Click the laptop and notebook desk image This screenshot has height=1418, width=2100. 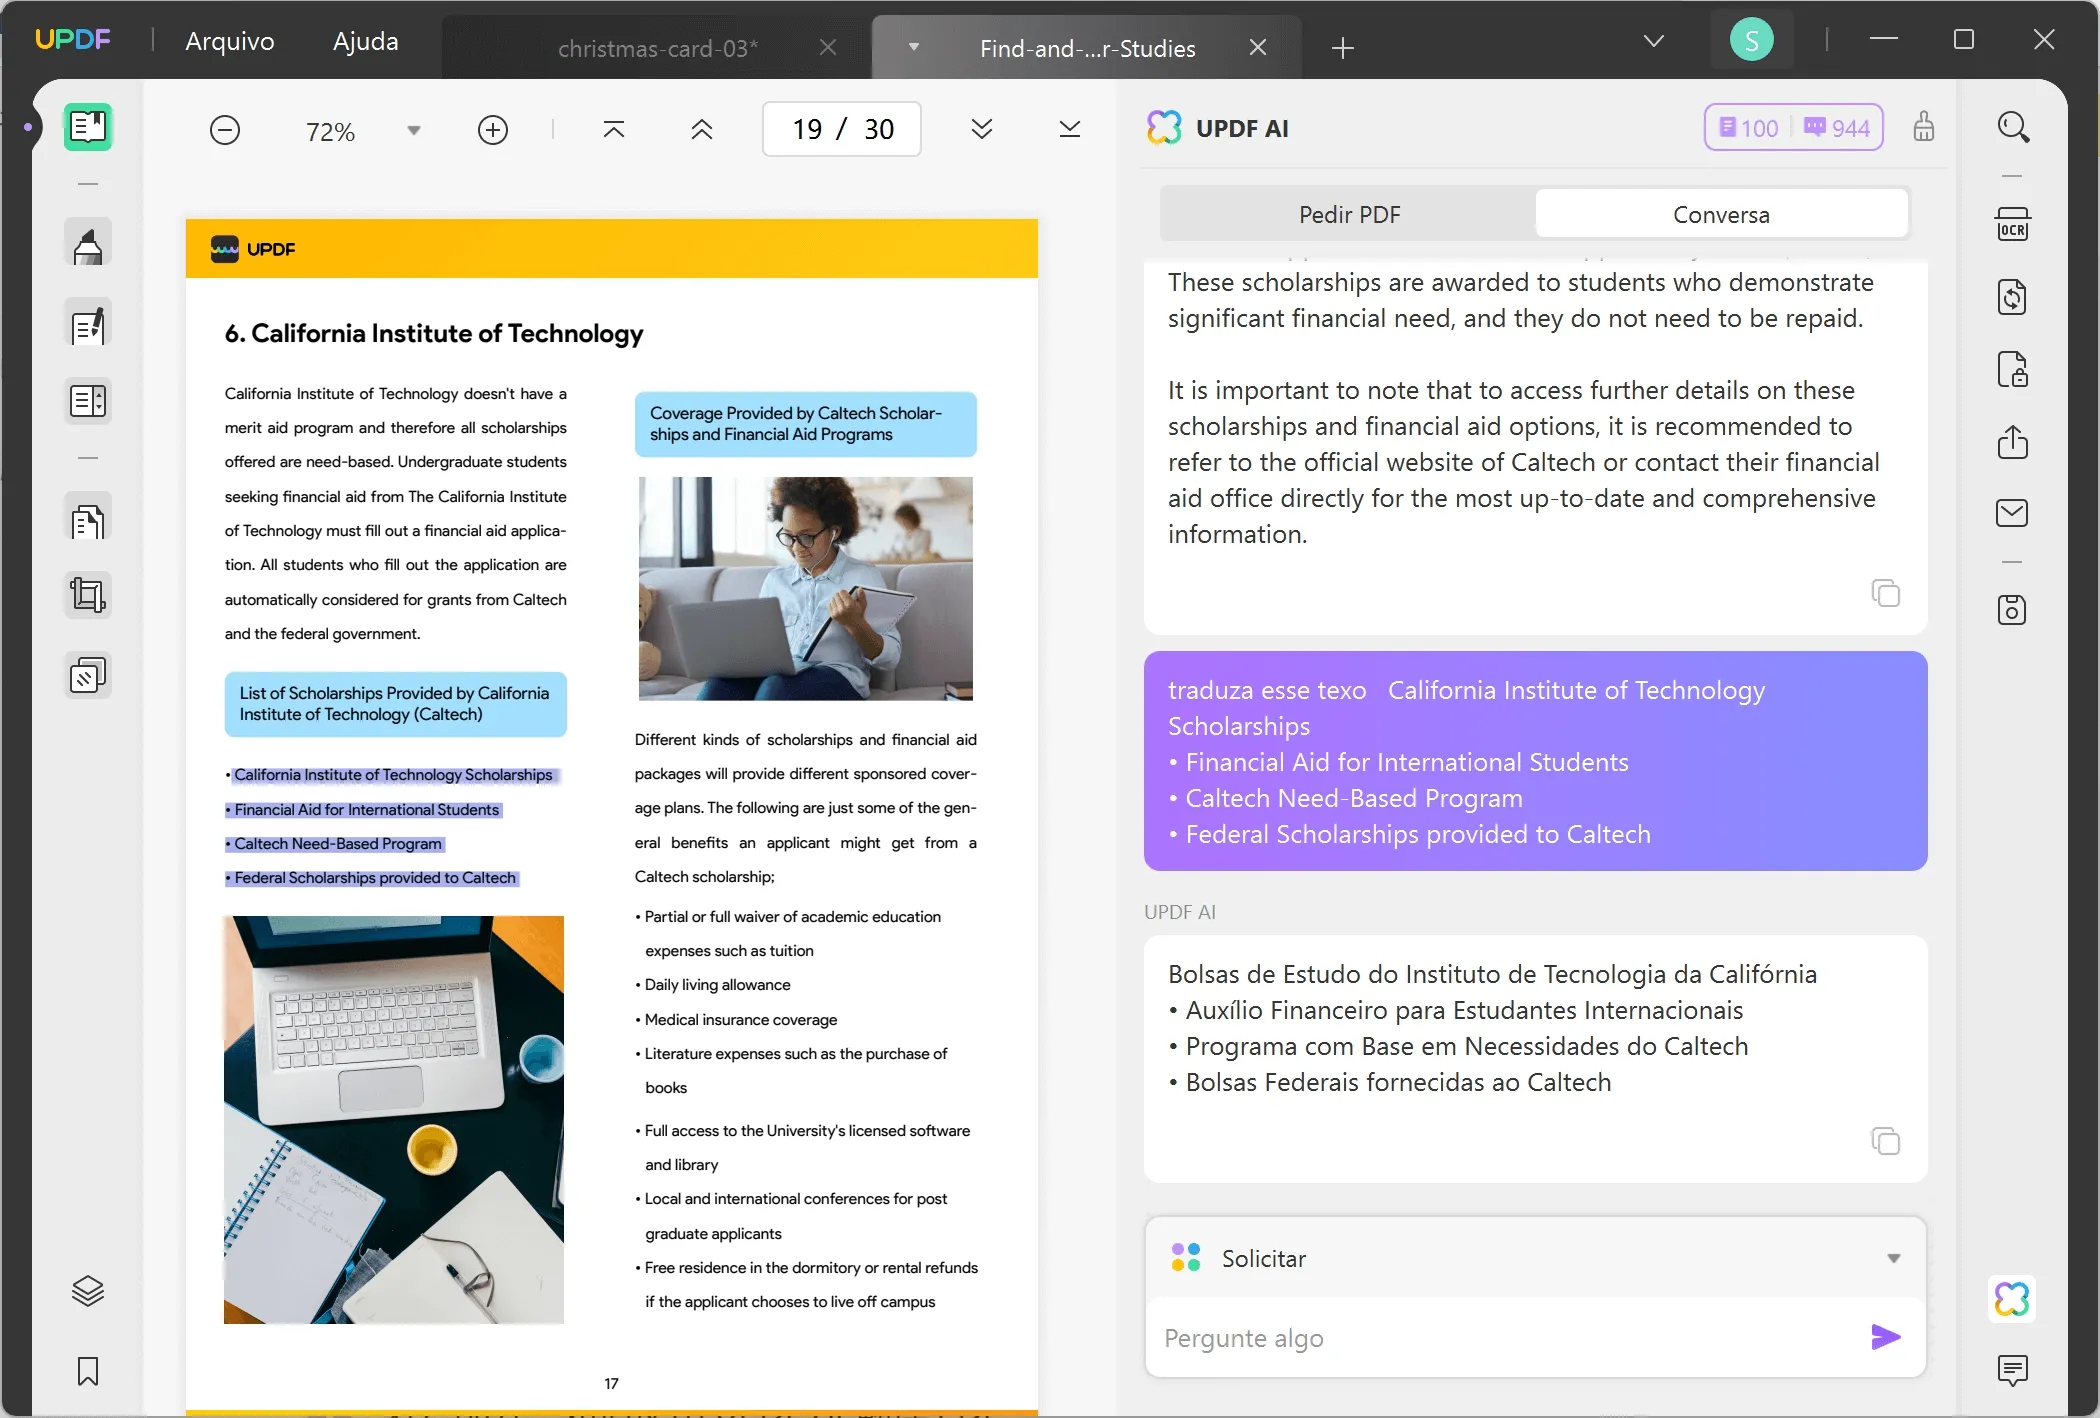click(393, 1120)
